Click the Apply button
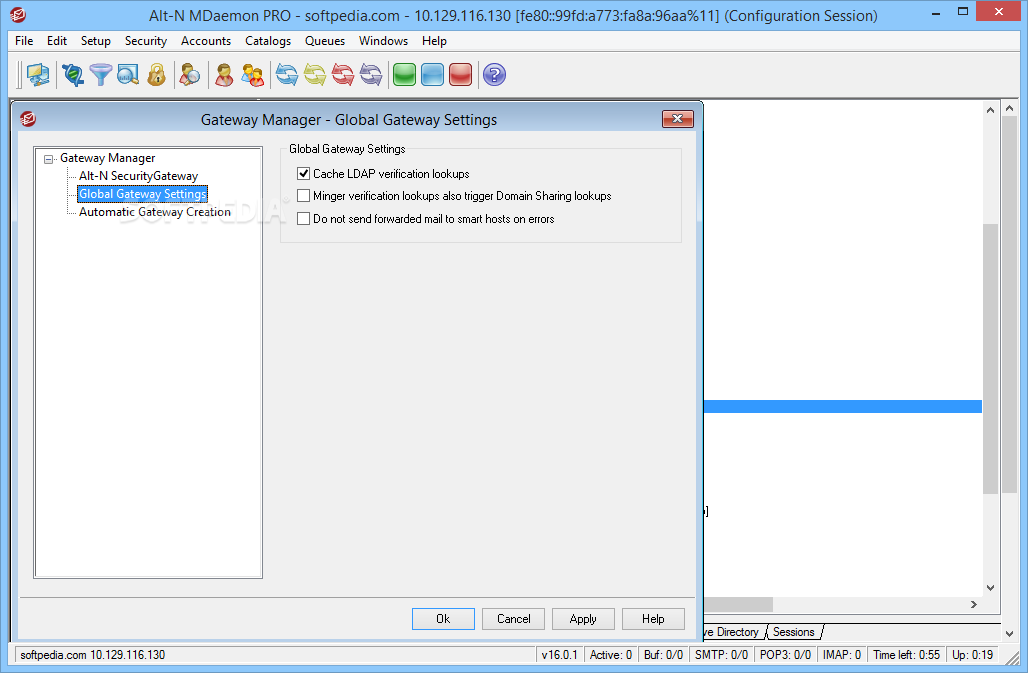This screenshot has width=1028, height=673. pos(583,619)
